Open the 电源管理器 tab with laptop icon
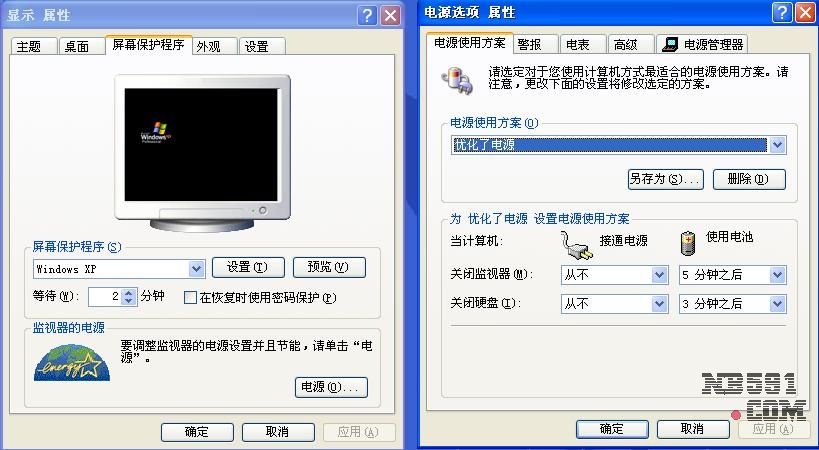Viewport: 819px width, 450px height. pos(702,44)
